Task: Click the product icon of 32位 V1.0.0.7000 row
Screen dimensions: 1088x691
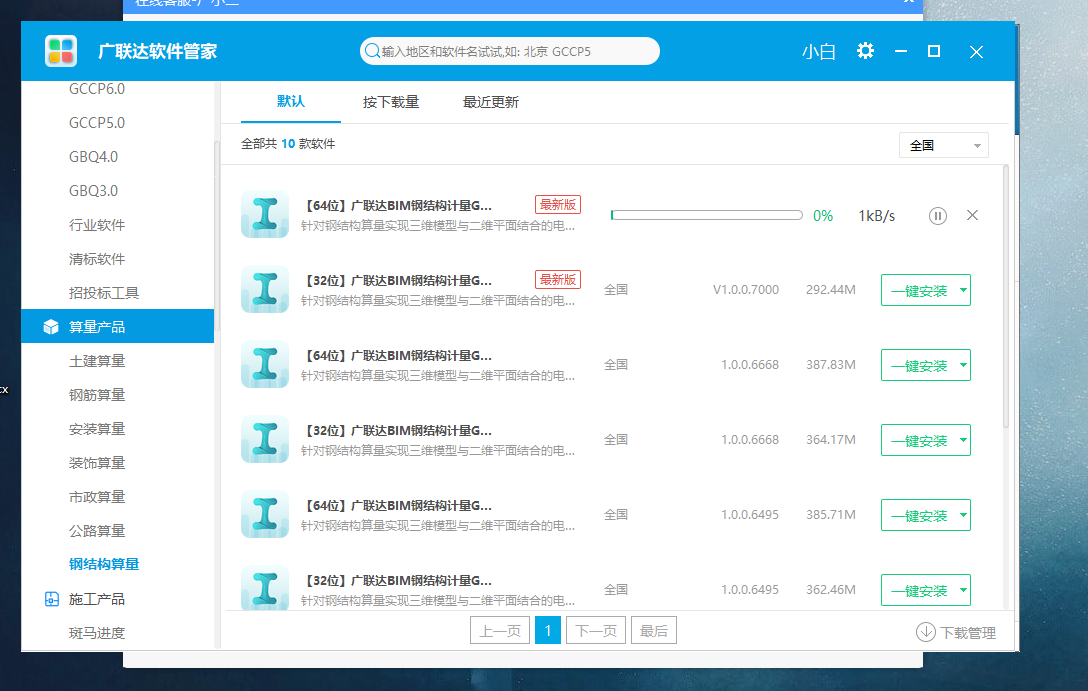Action: pos(264,289)
